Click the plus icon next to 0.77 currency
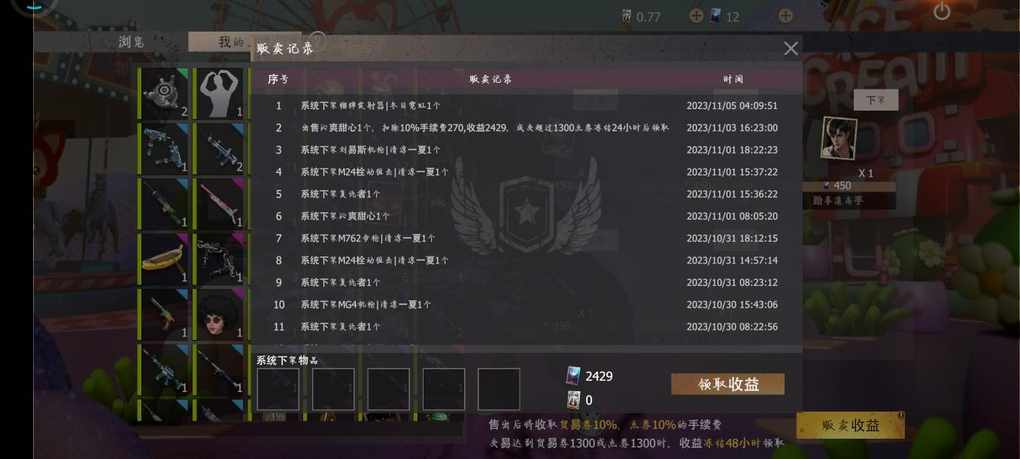 pos(696,16)
